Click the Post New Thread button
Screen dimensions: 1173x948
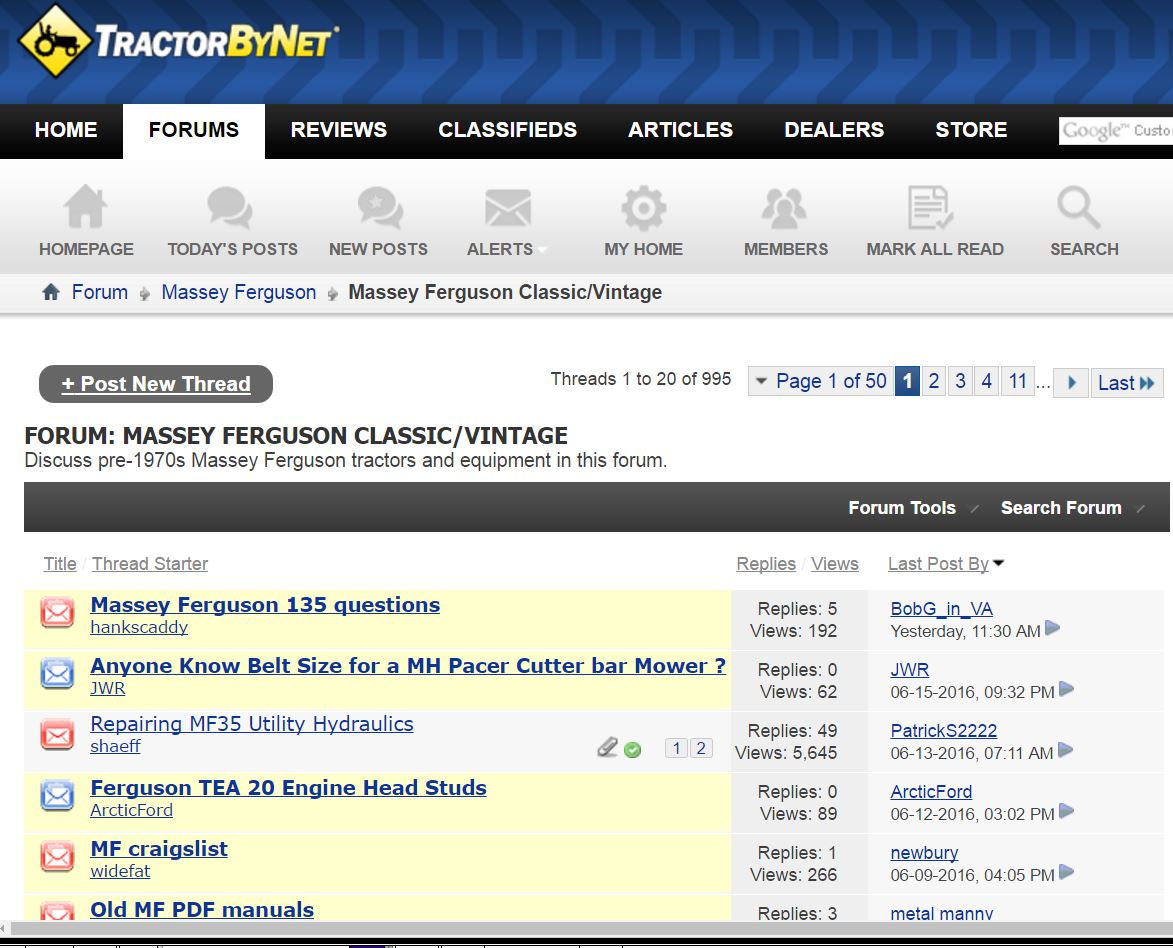coord(156,384)
